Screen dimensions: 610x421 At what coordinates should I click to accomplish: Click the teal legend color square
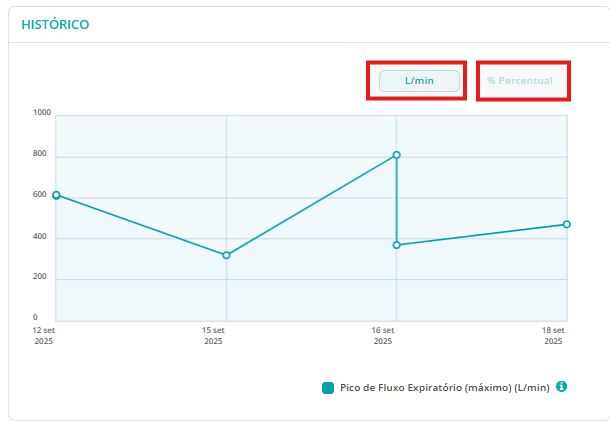pyautogui.click(x=327, y=388)
